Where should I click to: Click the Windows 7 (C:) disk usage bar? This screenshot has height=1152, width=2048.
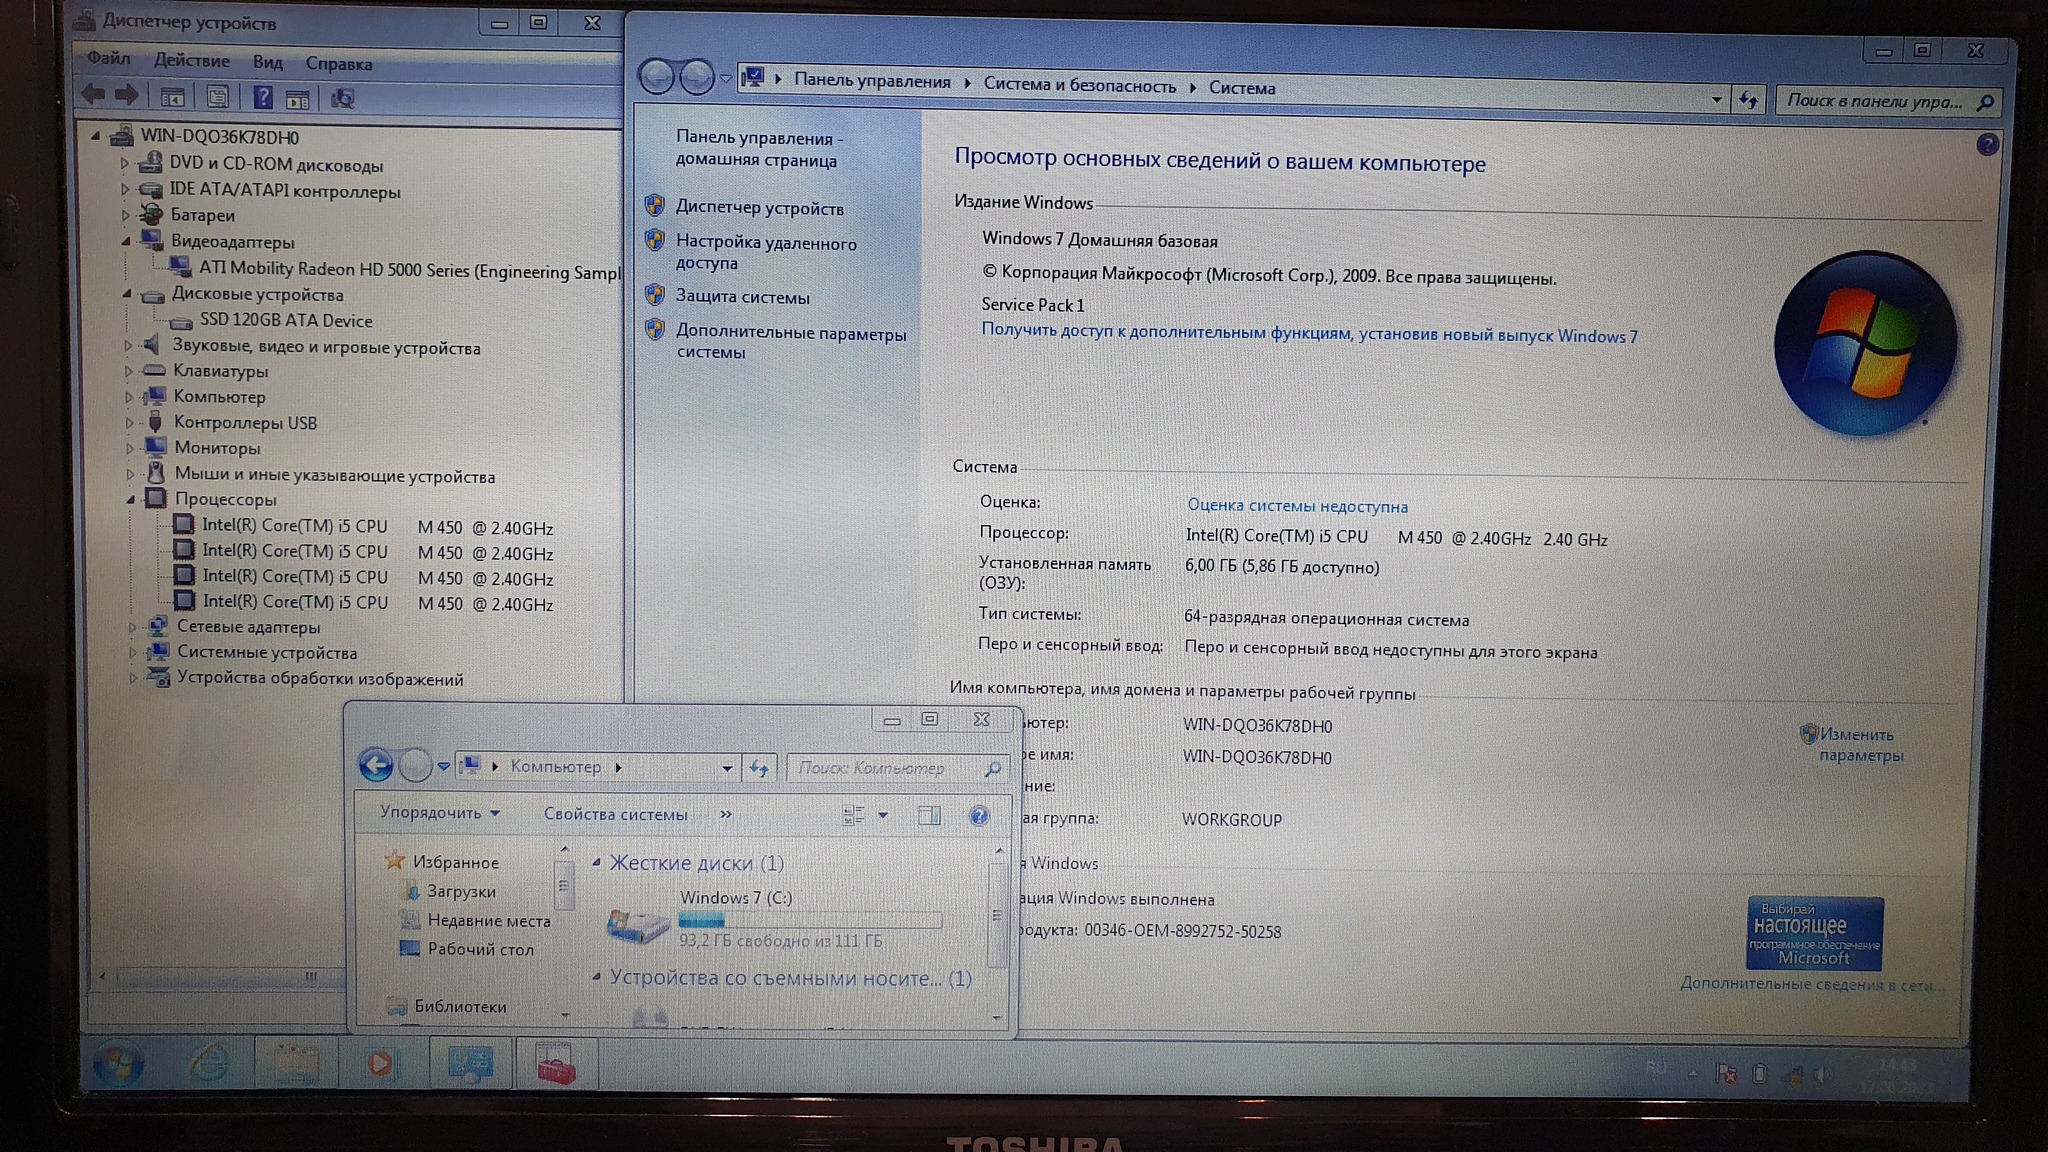click(x=809, y=920)
